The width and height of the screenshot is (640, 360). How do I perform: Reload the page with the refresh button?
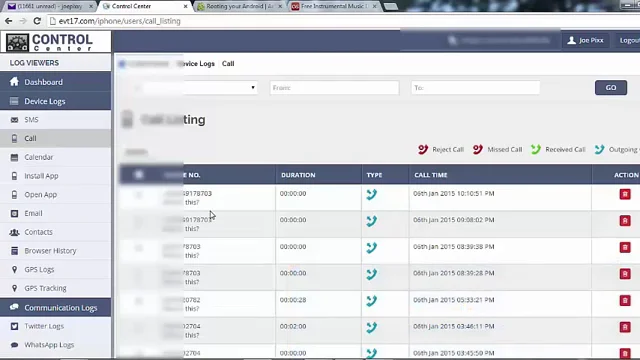pos(37,21)
